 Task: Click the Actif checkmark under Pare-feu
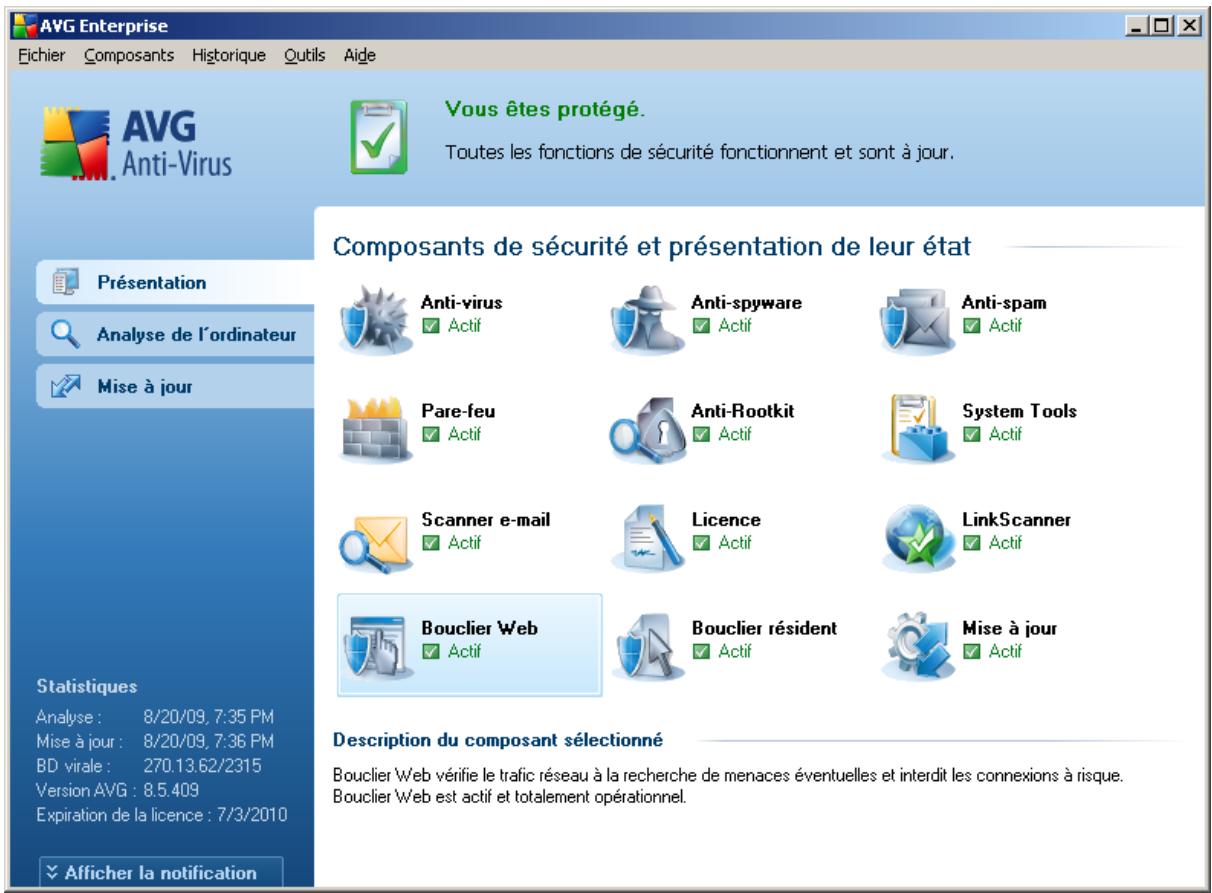point(431,433)
